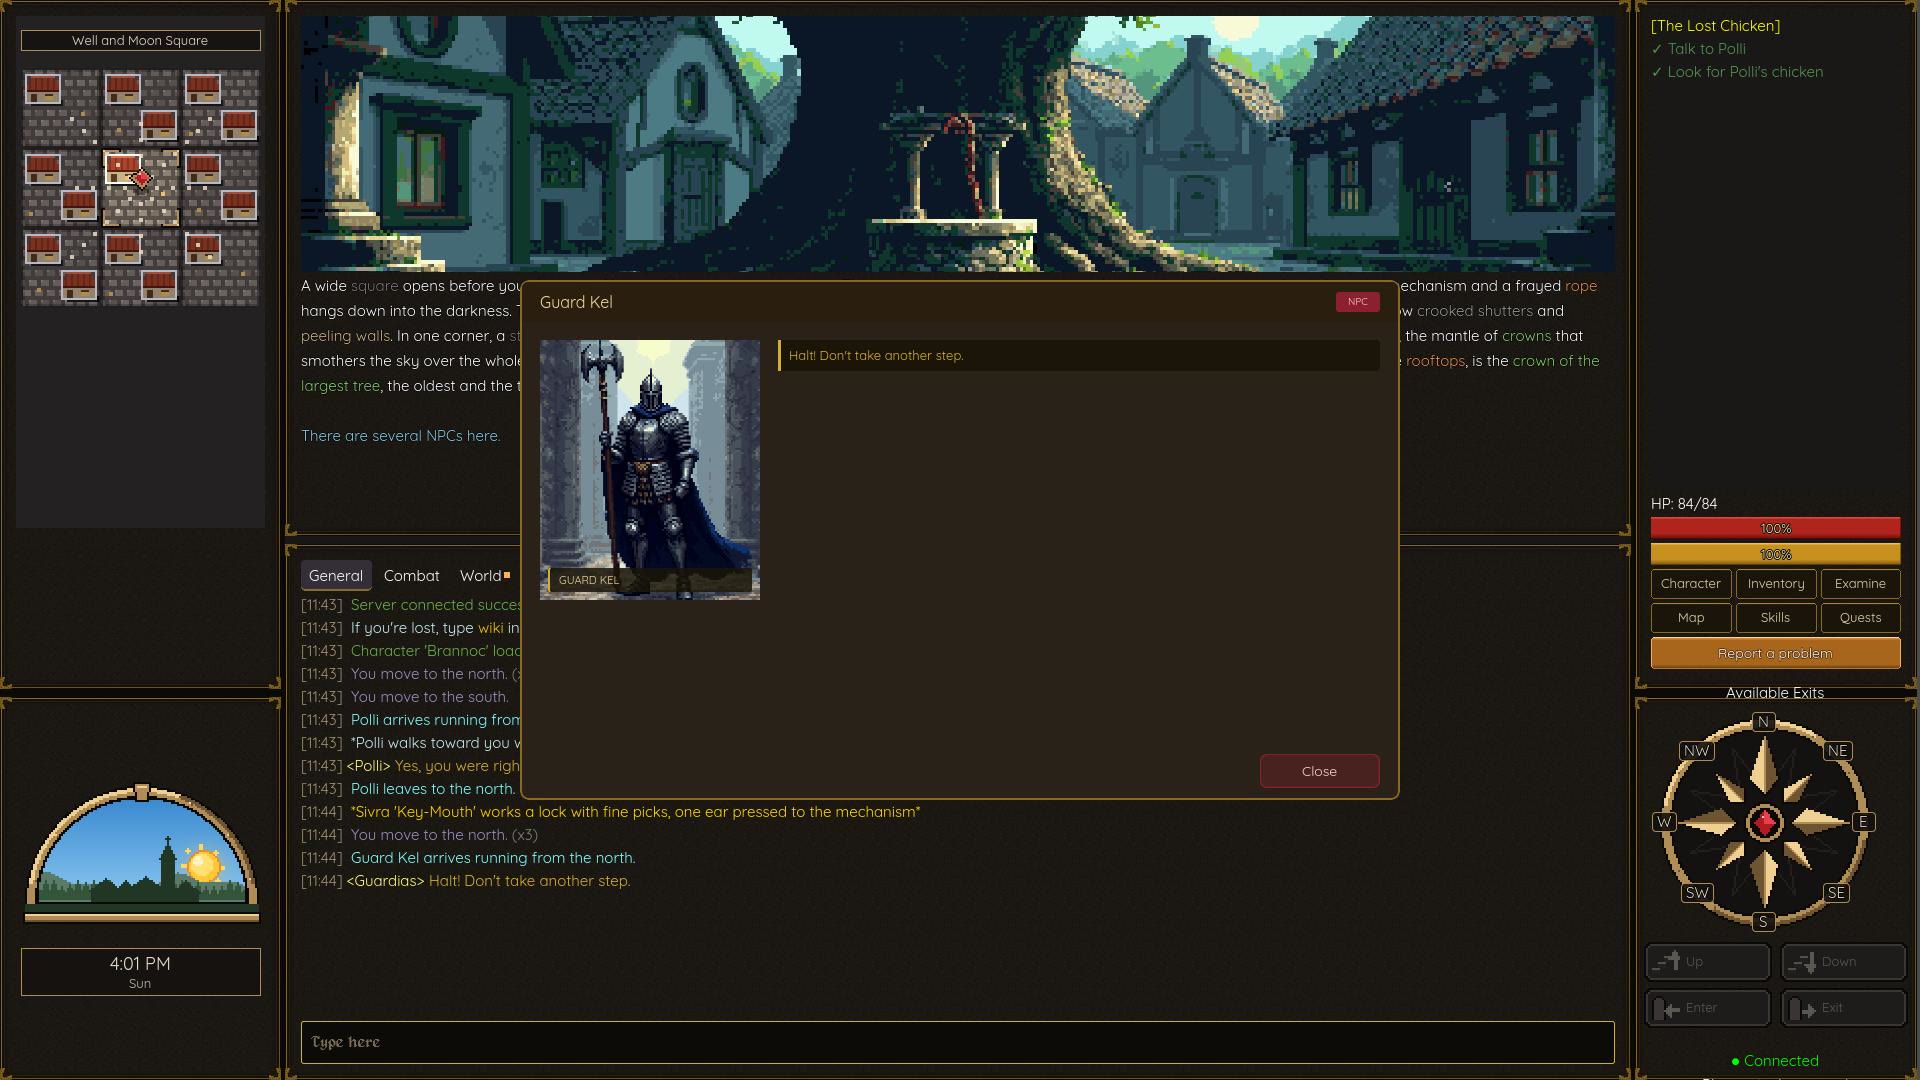Click the Down stairs button
The width and height of the screenshot is (1920, 1080).
pos(1843,962)
